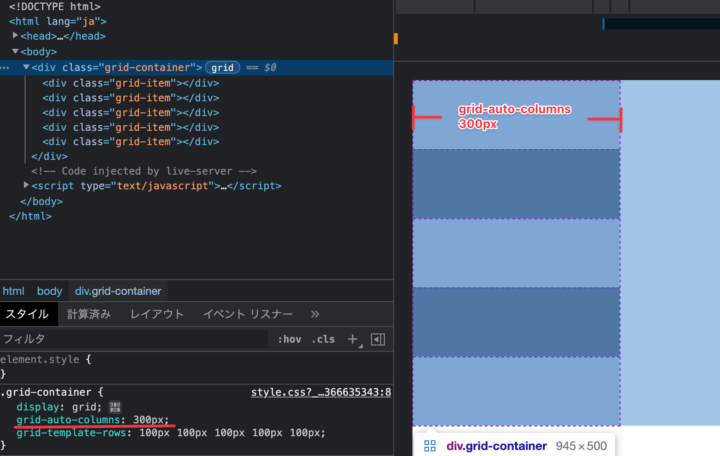Select the live-server comment line

pos(144,171)
